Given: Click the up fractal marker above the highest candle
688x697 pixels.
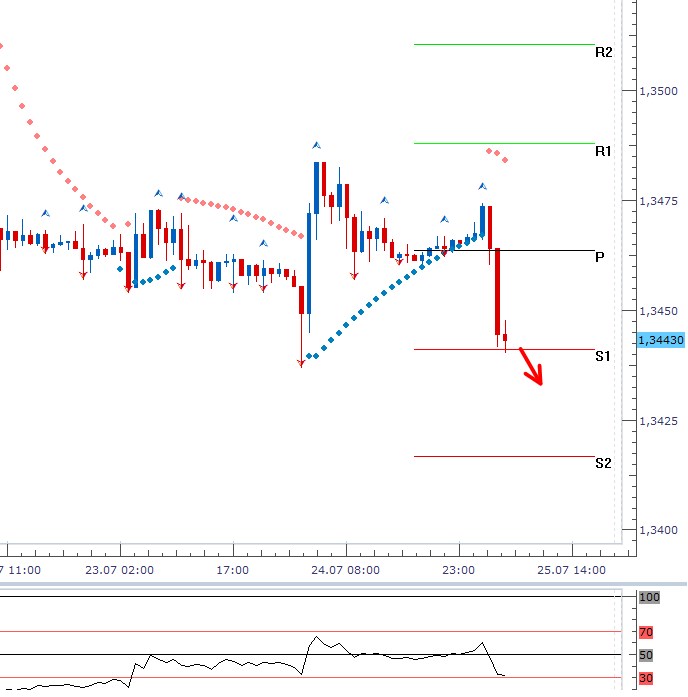Looking at the screenshot, I should (x=316, y=145).
